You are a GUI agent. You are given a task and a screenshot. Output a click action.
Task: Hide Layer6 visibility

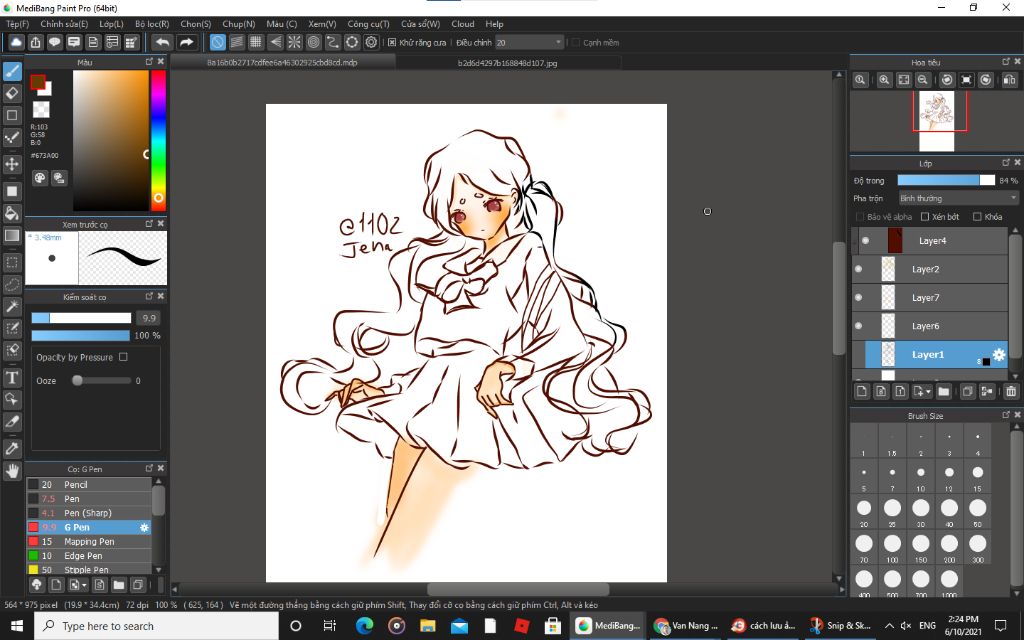click(858, 326)
